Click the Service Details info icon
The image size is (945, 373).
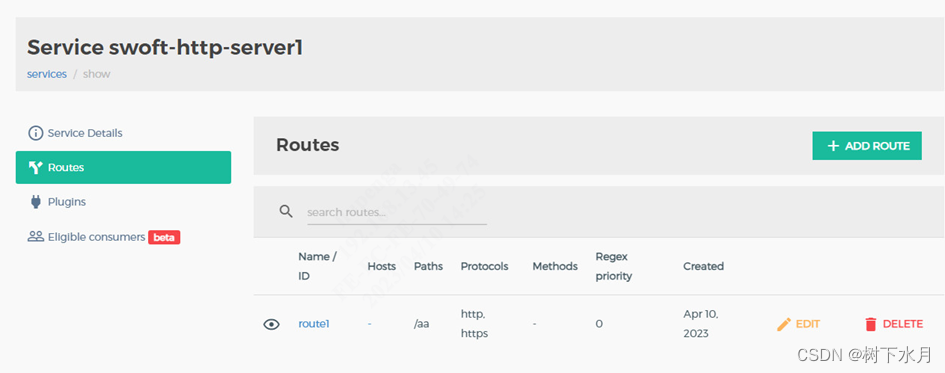pos(36,133)
